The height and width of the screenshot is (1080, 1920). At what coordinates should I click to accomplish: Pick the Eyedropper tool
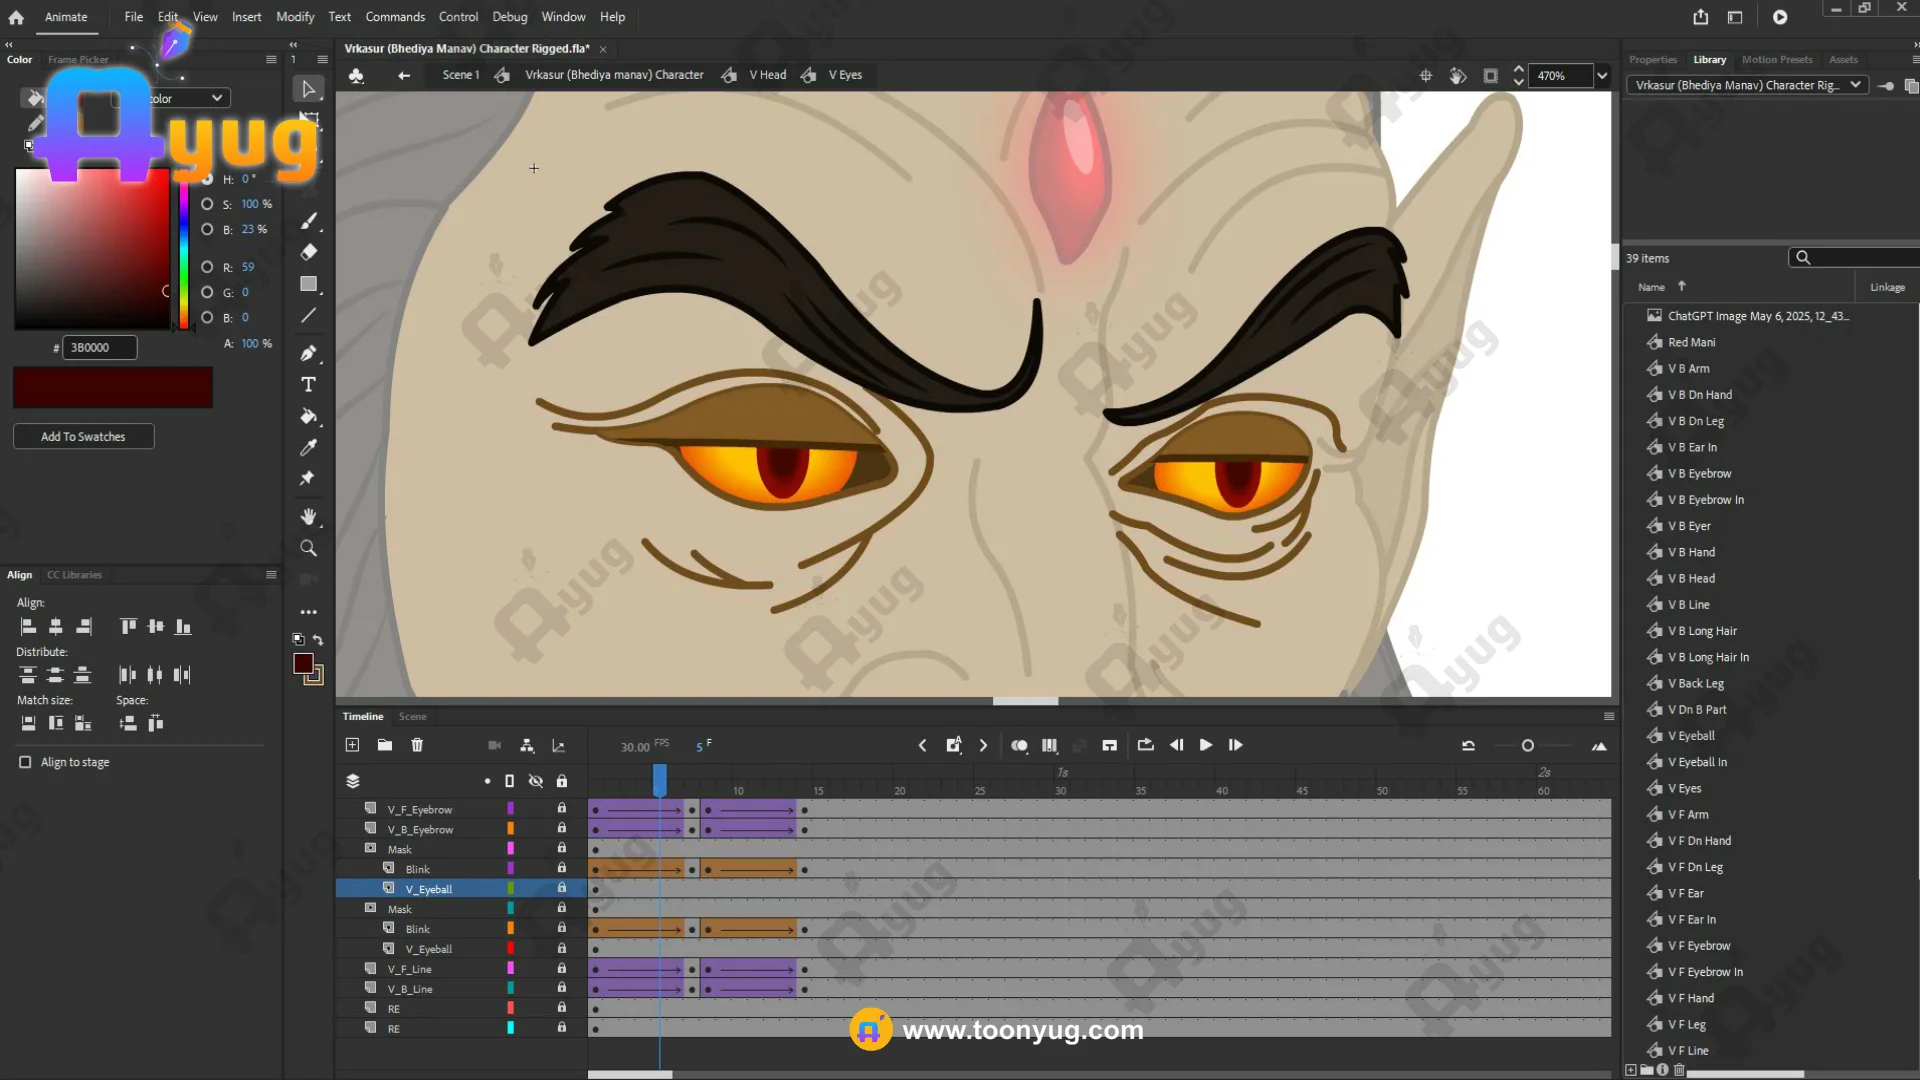pos(308,447)
